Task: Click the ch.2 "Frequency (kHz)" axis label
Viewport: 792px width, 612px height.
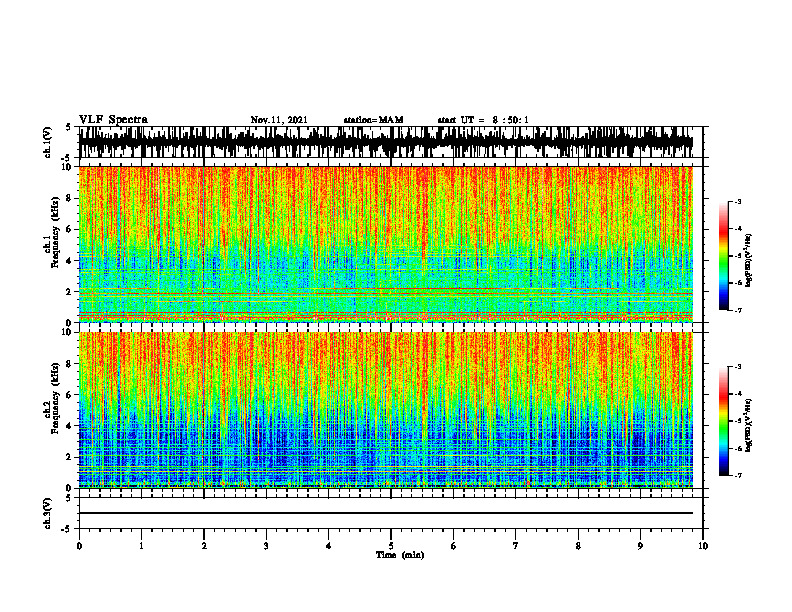Action: point(55,398)
